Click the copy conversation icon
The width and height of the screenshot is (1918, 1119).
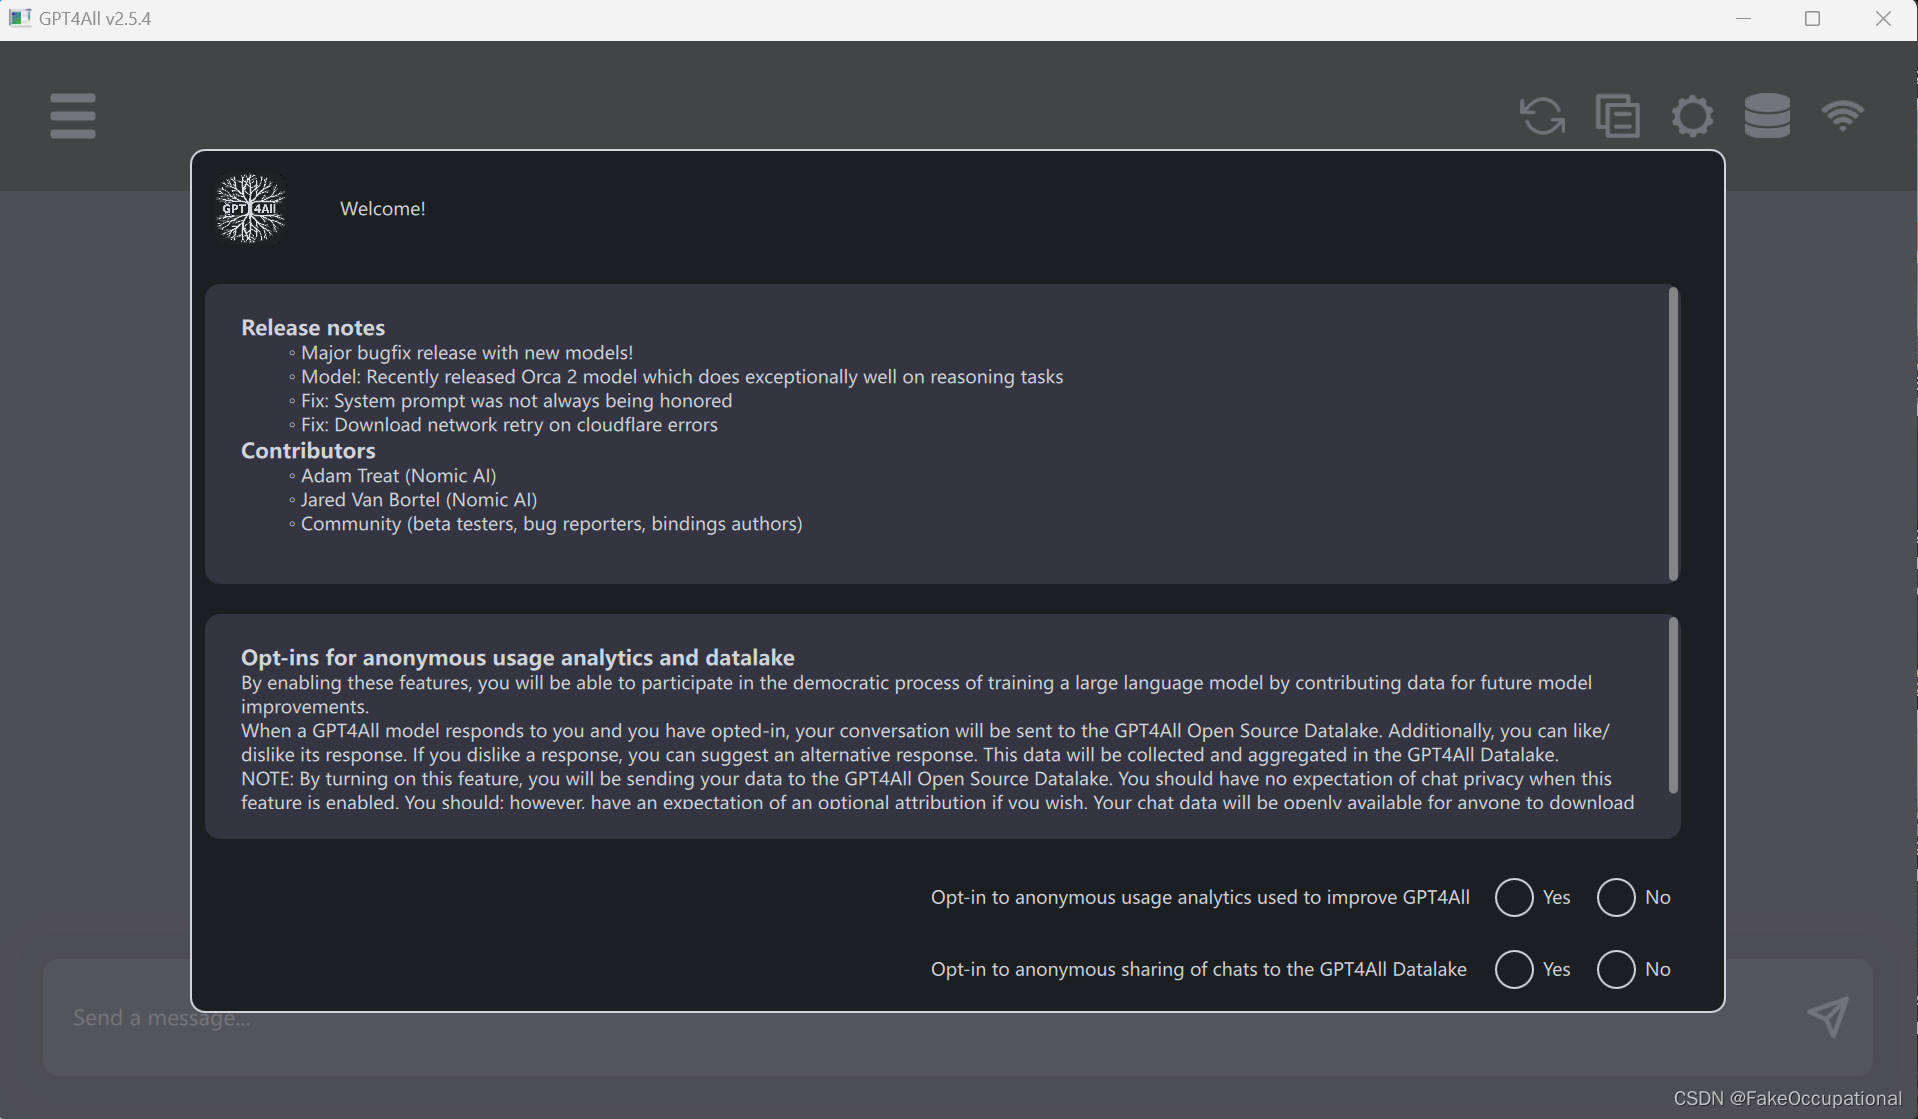(x=1617, y=116)
